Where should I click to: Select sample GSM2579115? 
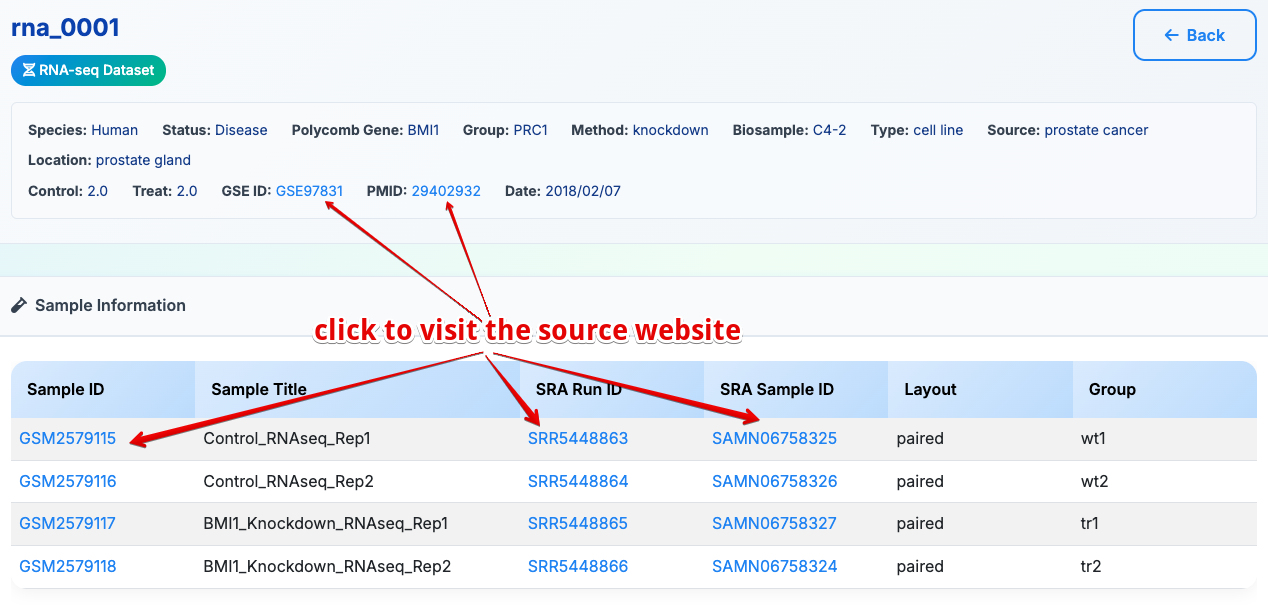(67, 438)
